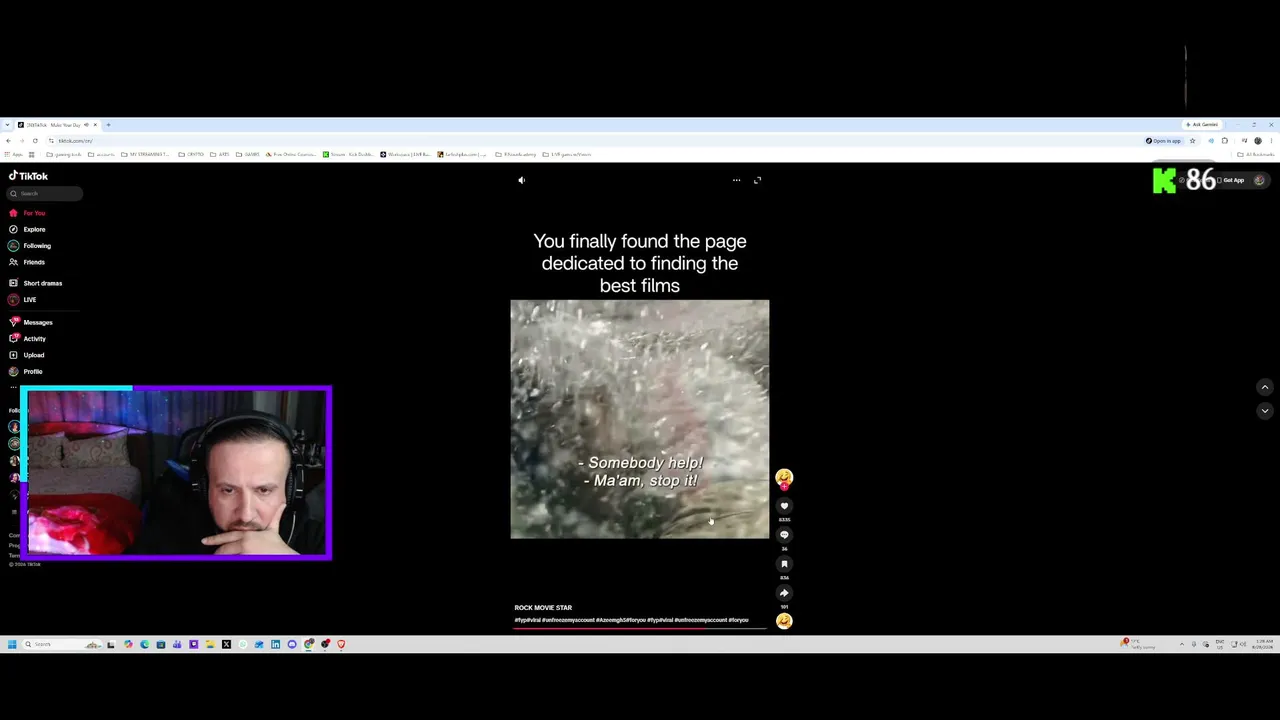The image size is (1280, 720).
Task: Open the For You feed
Action: pyautogui.click(x=28, y=213)
